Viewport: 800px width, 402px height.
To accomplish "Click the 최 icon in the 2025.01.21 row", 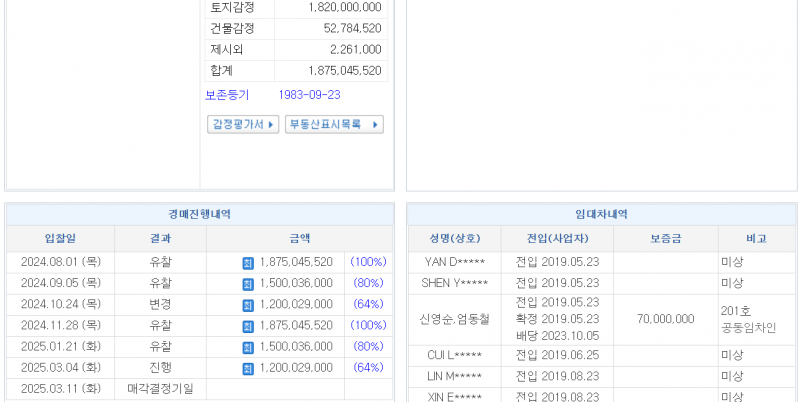I will (x=248, y=346).
